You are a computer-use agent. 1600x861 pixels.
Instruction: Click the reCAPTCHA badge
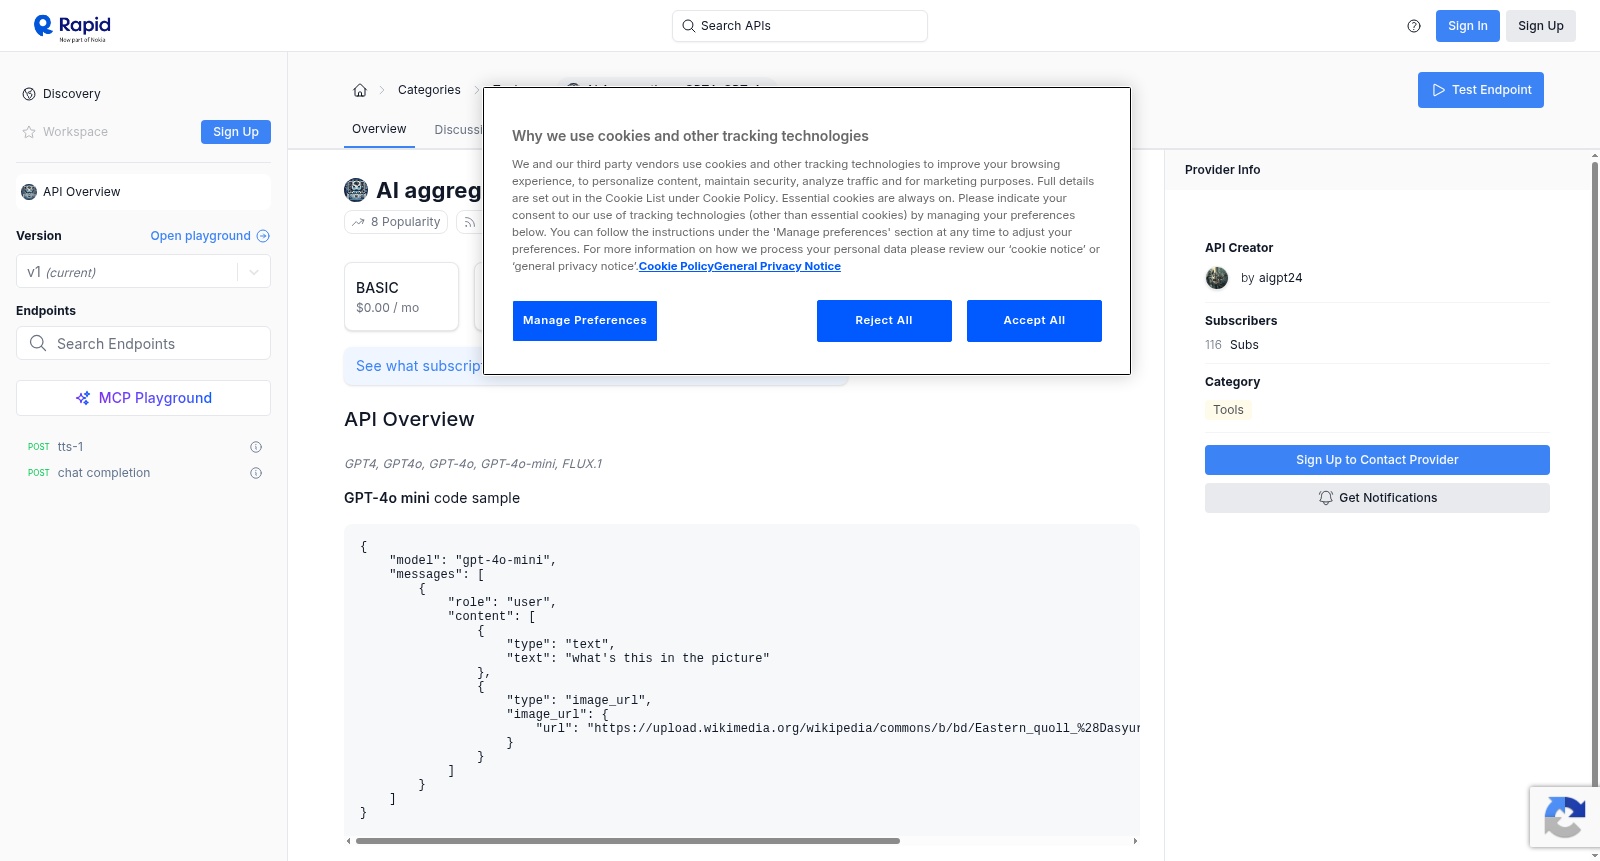(1565, 817)
